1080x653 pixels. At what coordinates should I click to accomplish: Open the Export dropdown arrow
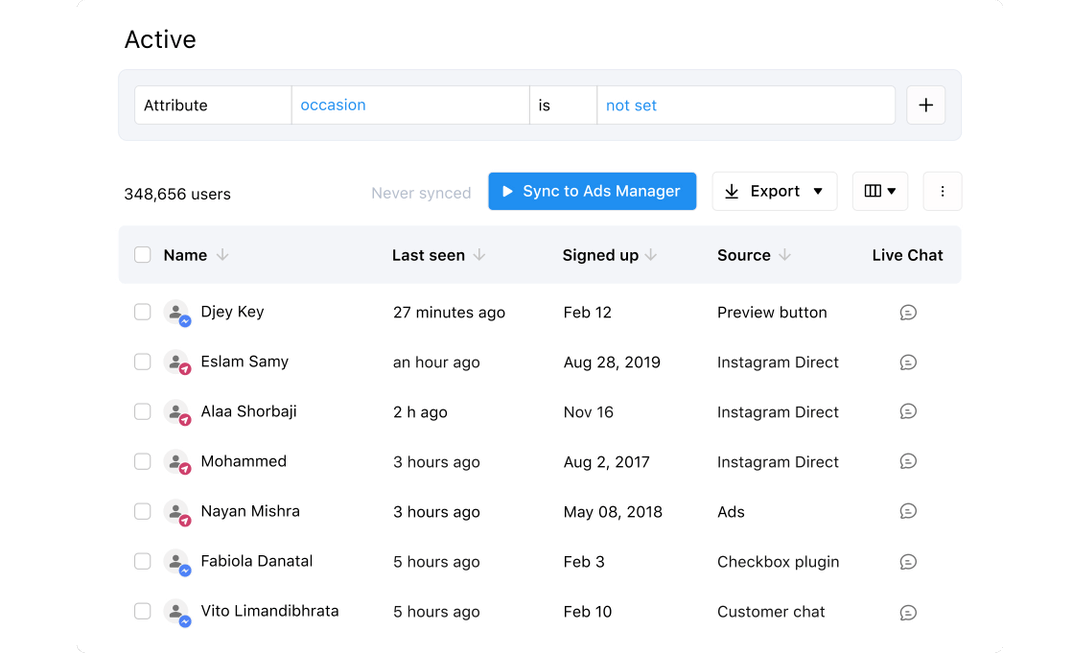(x=820, y=191)
